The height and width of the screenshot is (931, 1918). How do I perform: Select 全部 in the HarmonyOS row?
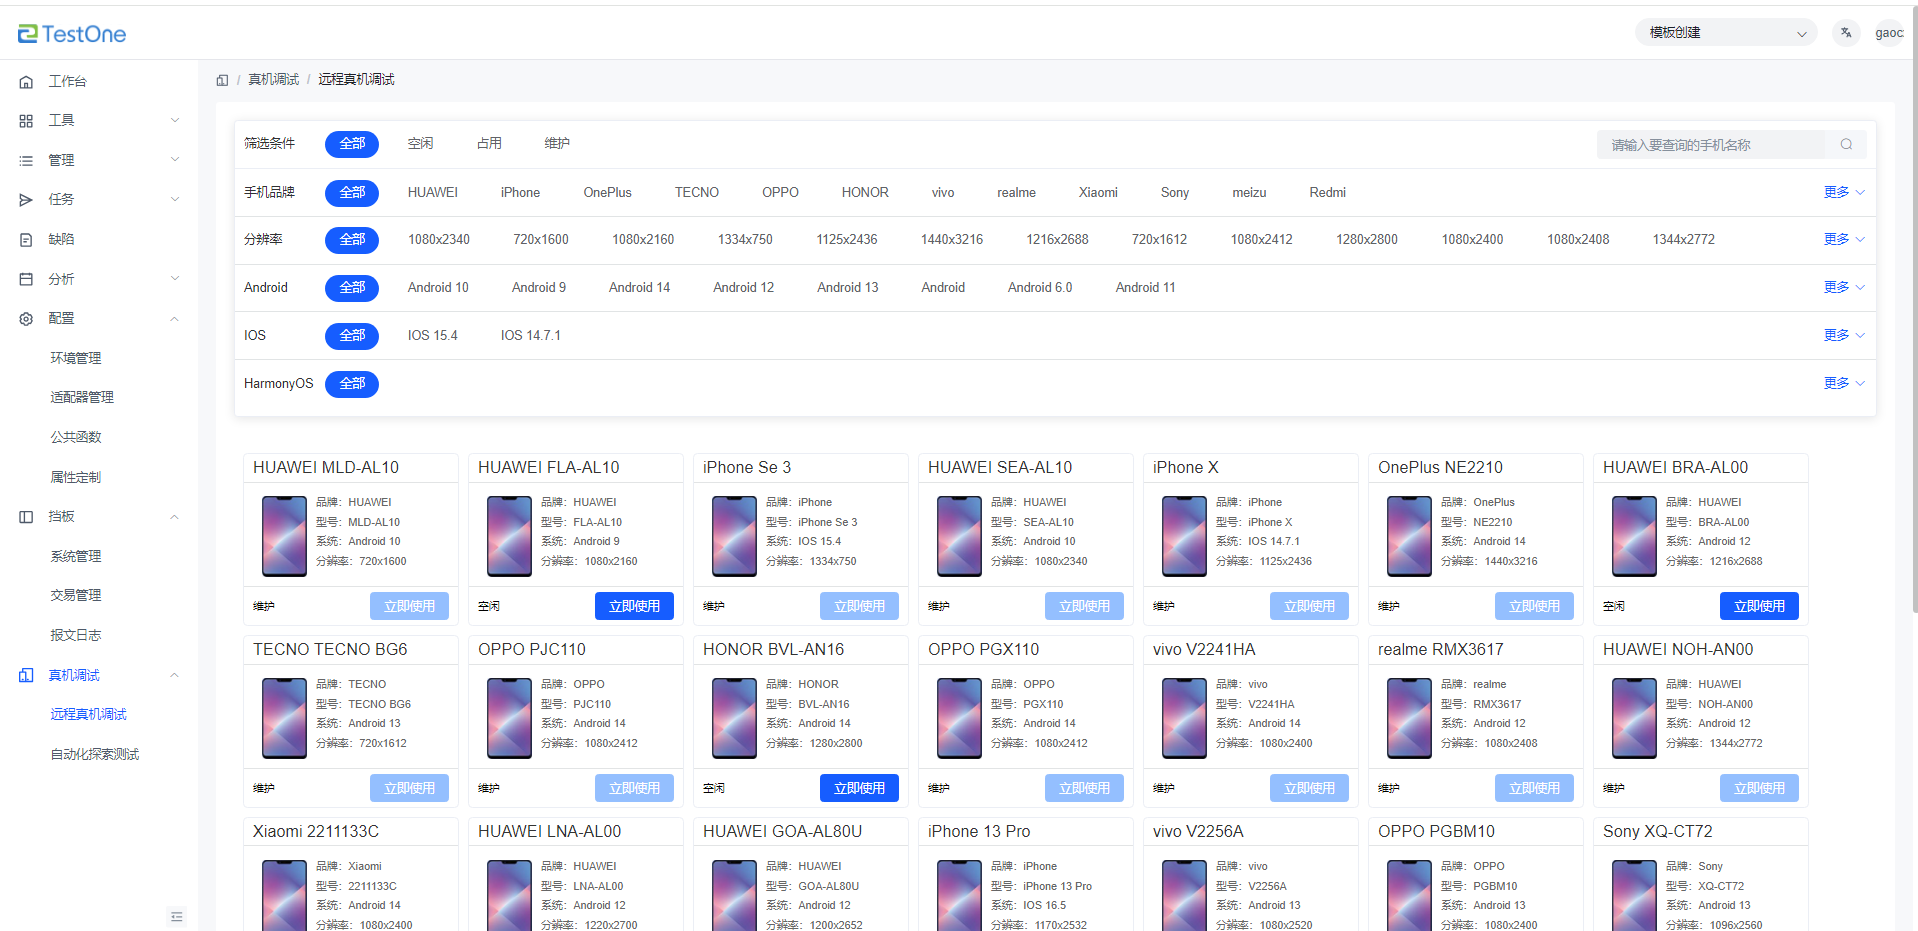[x=352, y=384]
